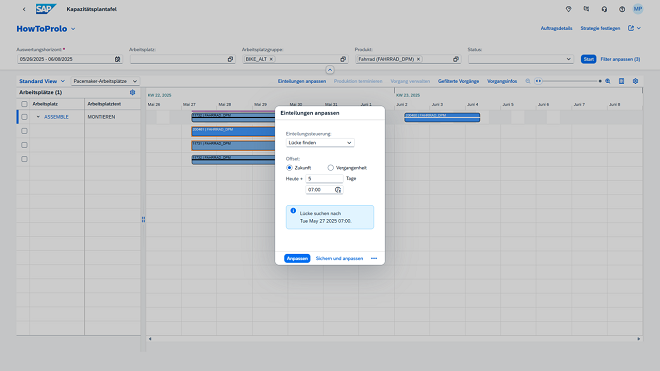Click the zoom in magnifier icon
This screenshot has width=660, height=371.
[x=608, y=81]
